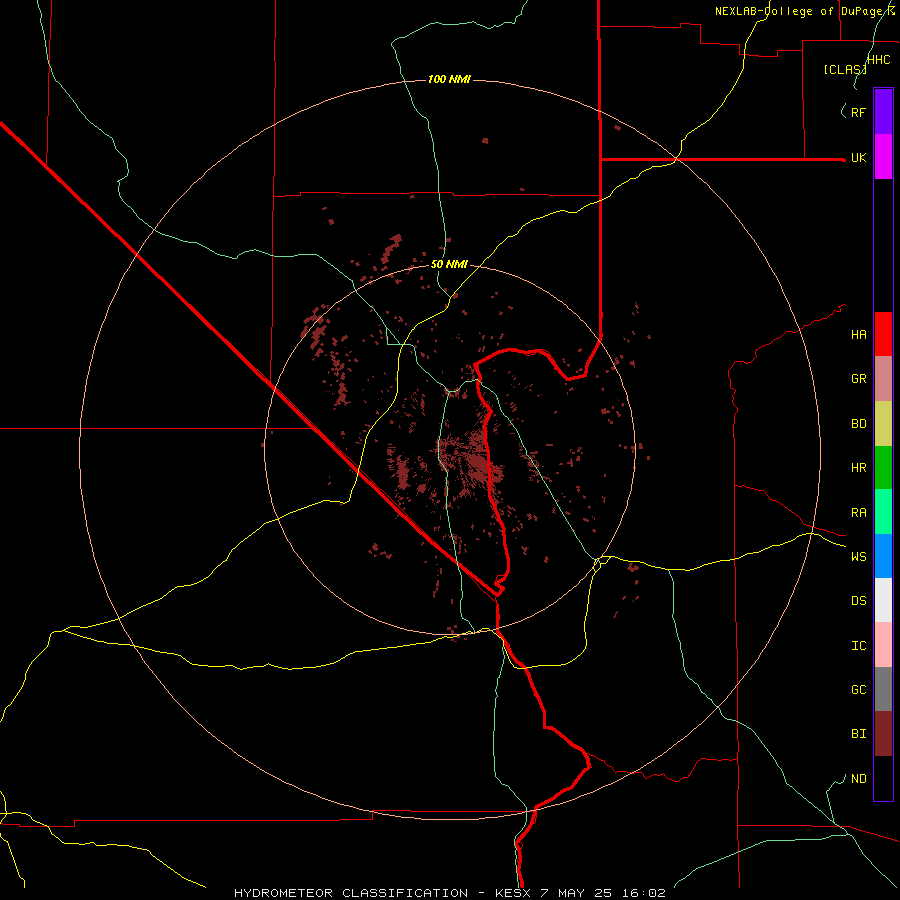The width and height of the screenshot is (900, 900).
Task: Click the 7 MAY 25 date text
Action: (578, 893)
